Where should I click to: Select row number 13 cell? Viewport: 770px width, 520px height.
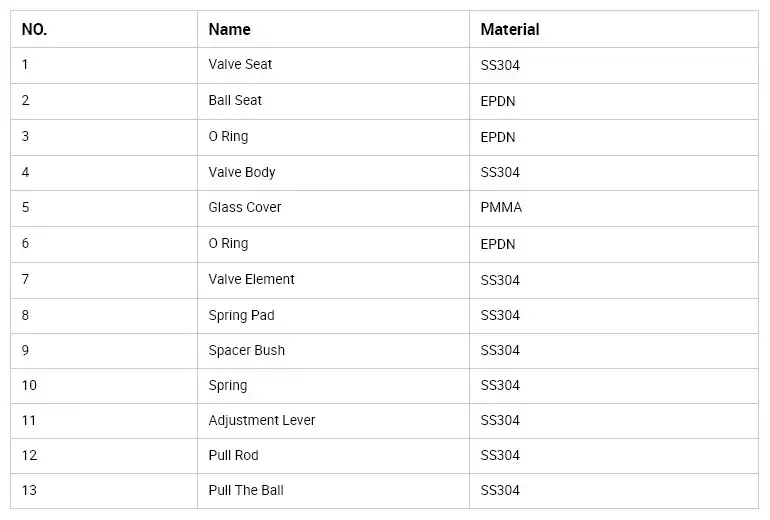(29, 491)
